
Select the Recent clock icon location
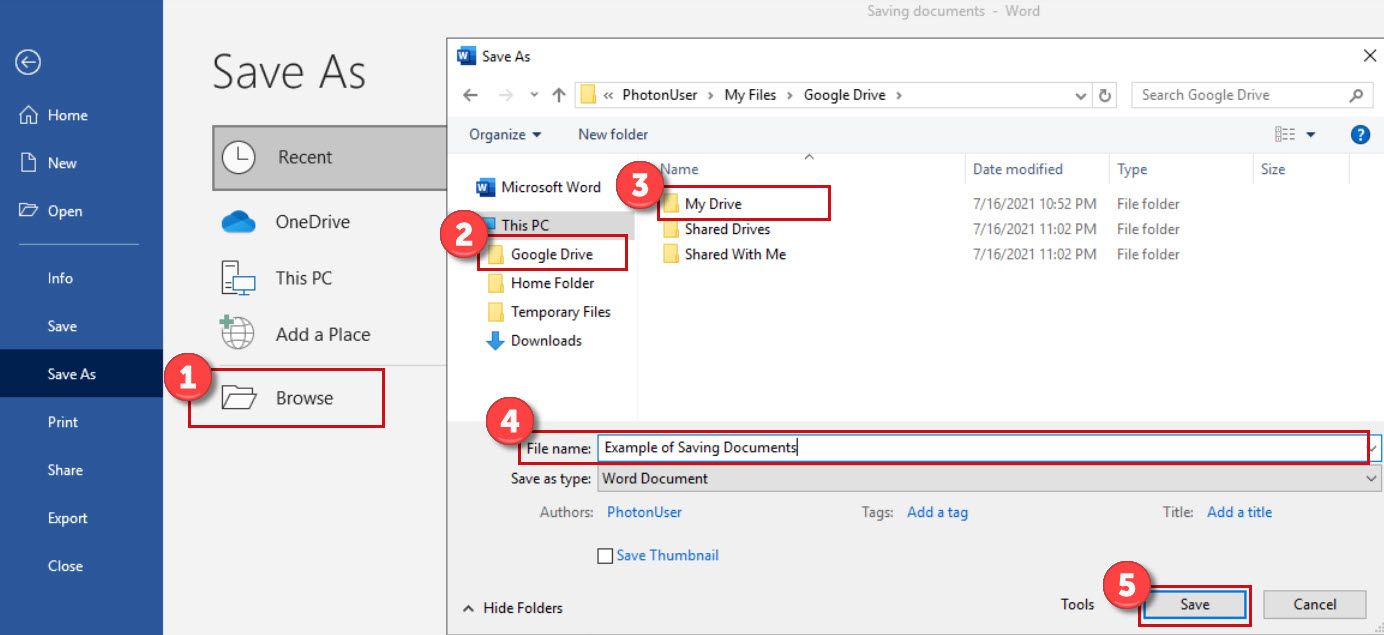click(238, 157)
